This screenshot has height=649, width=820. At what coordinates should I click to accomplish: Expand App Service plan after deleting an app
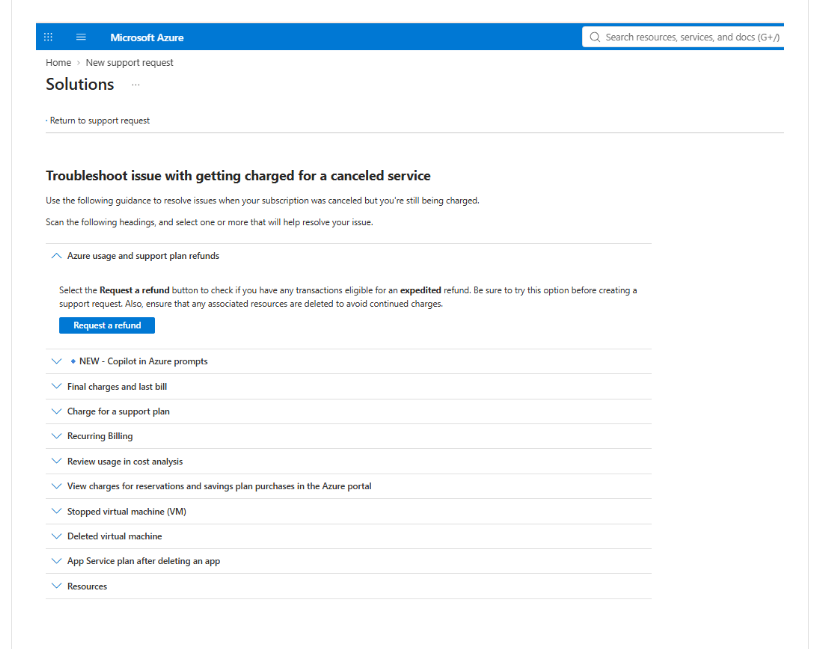[348, 561]
